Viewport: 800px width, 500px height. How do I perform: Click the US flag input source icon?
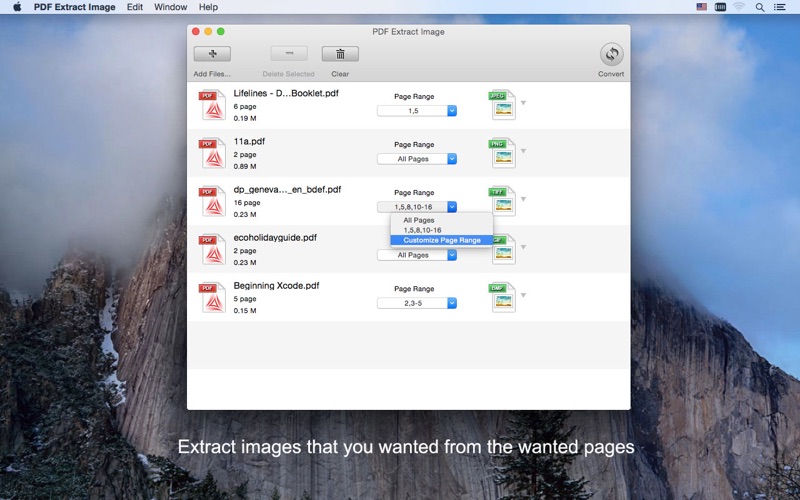pos(702,7)
